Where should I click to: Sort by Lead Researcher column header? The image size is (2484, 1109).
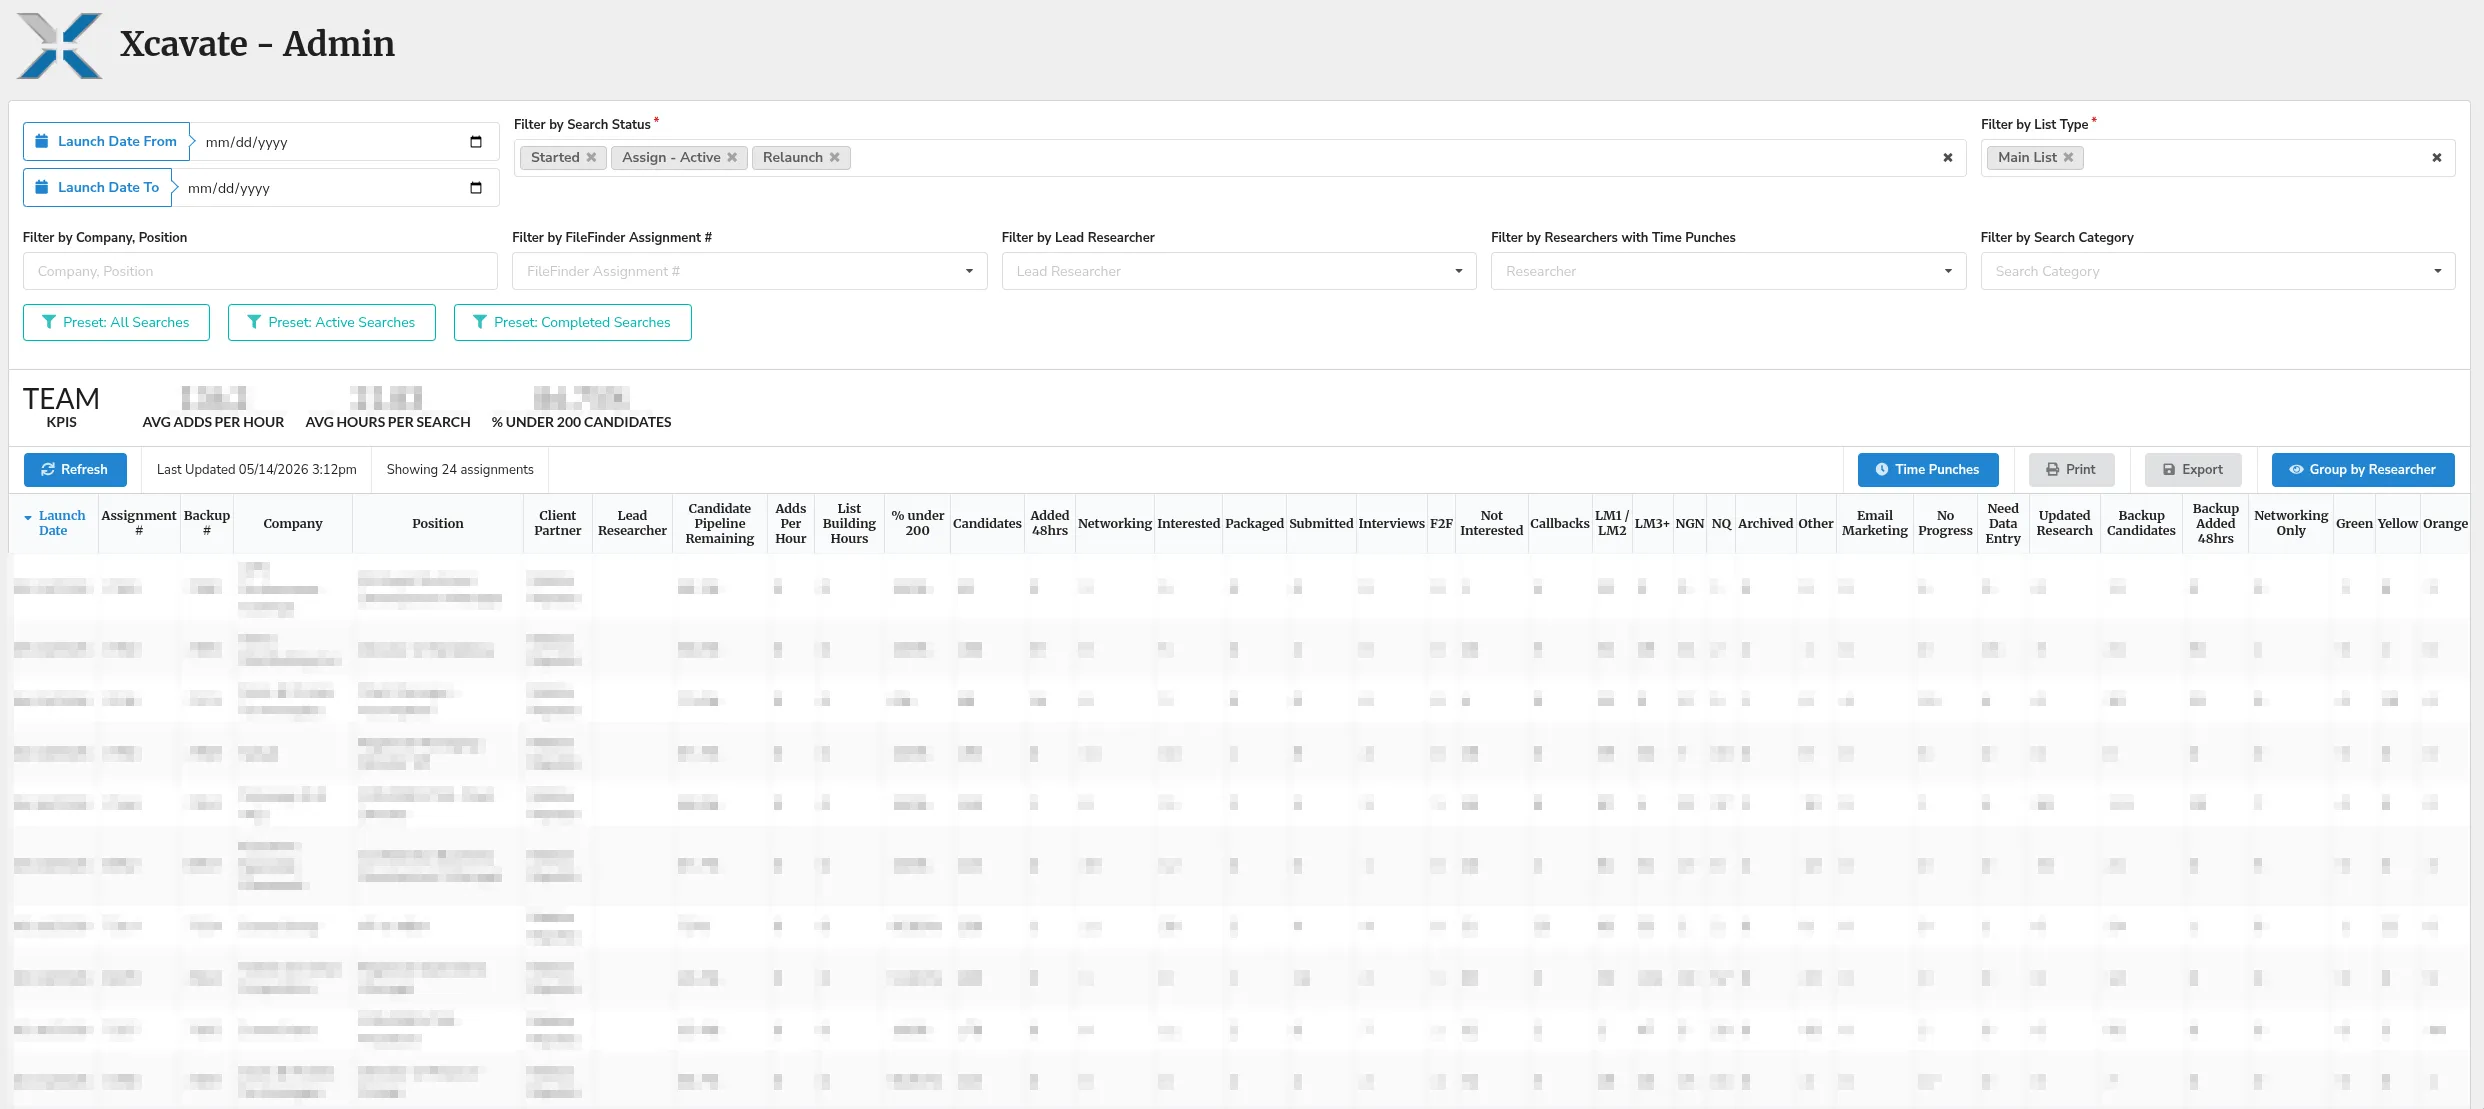click(x=632, y=523)
